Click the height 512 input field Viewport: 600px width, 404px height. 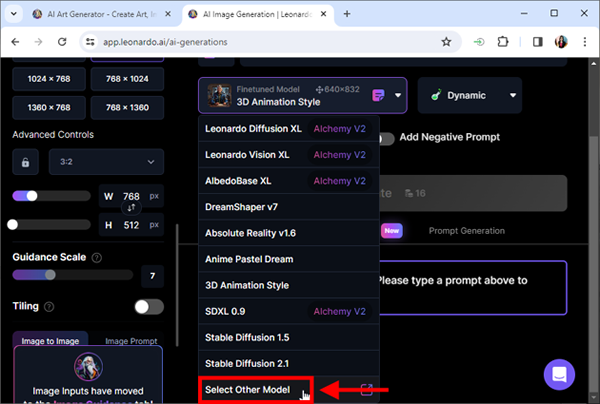pyautogui.click(x=131, y=225)
